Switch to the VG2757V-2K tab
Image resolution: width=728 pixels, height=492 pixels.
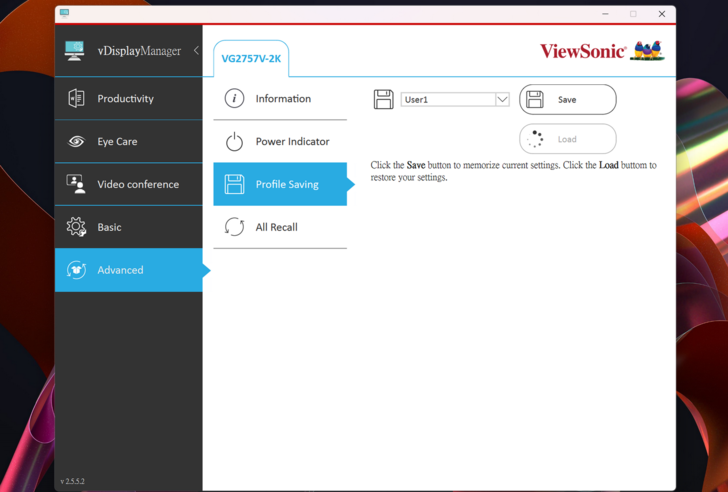(x=251, y=59)
